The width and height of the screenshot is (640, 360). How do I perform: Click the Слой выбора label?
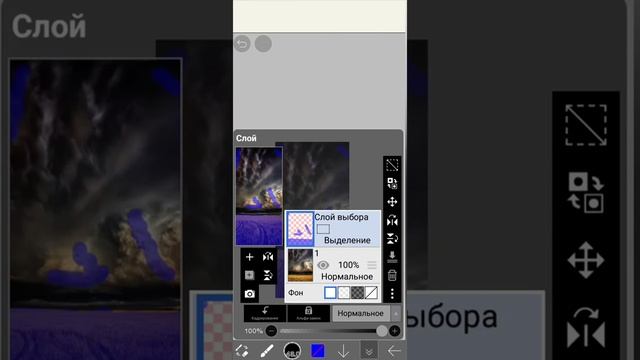click(341, 217)
